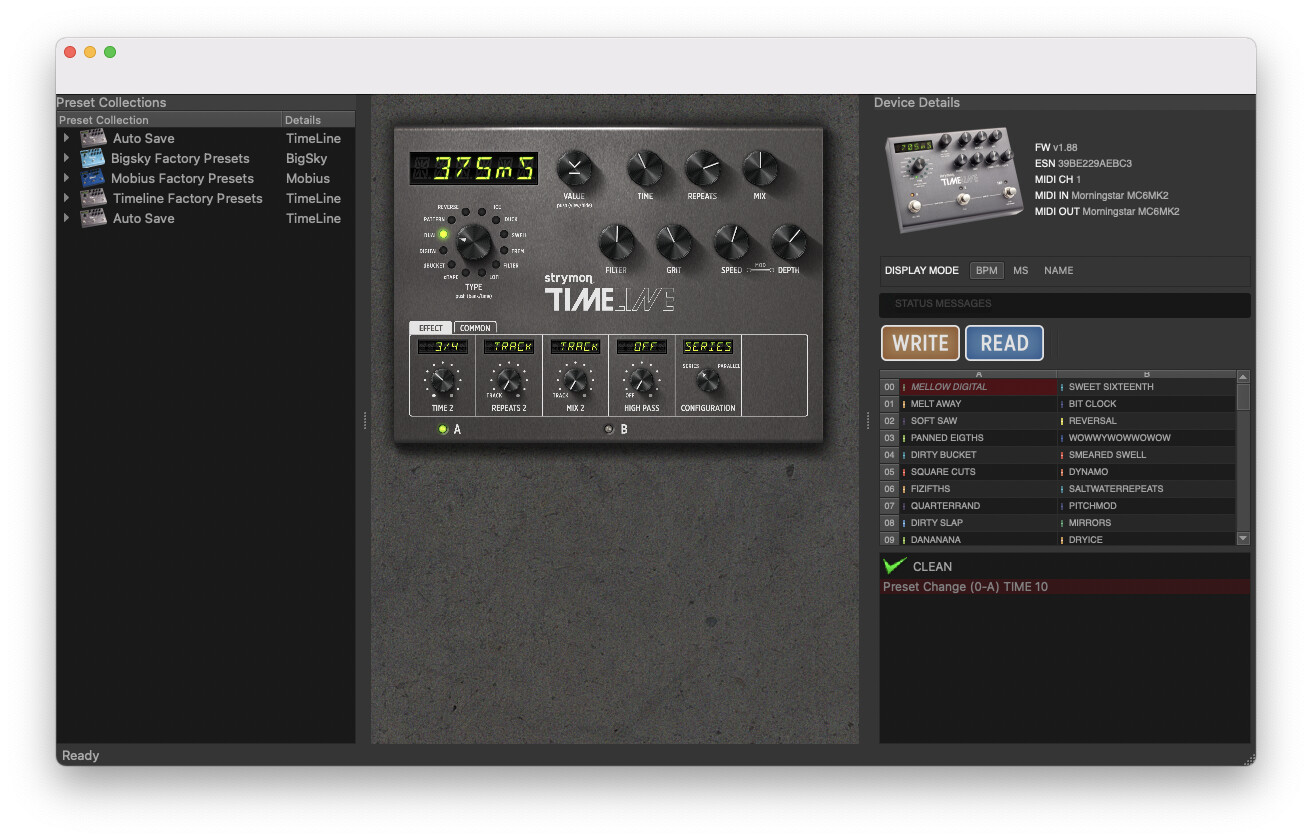Click the TYPE selector knob
The width and height of the screenshot is (1312, 840).
click(x=474, y=242)
